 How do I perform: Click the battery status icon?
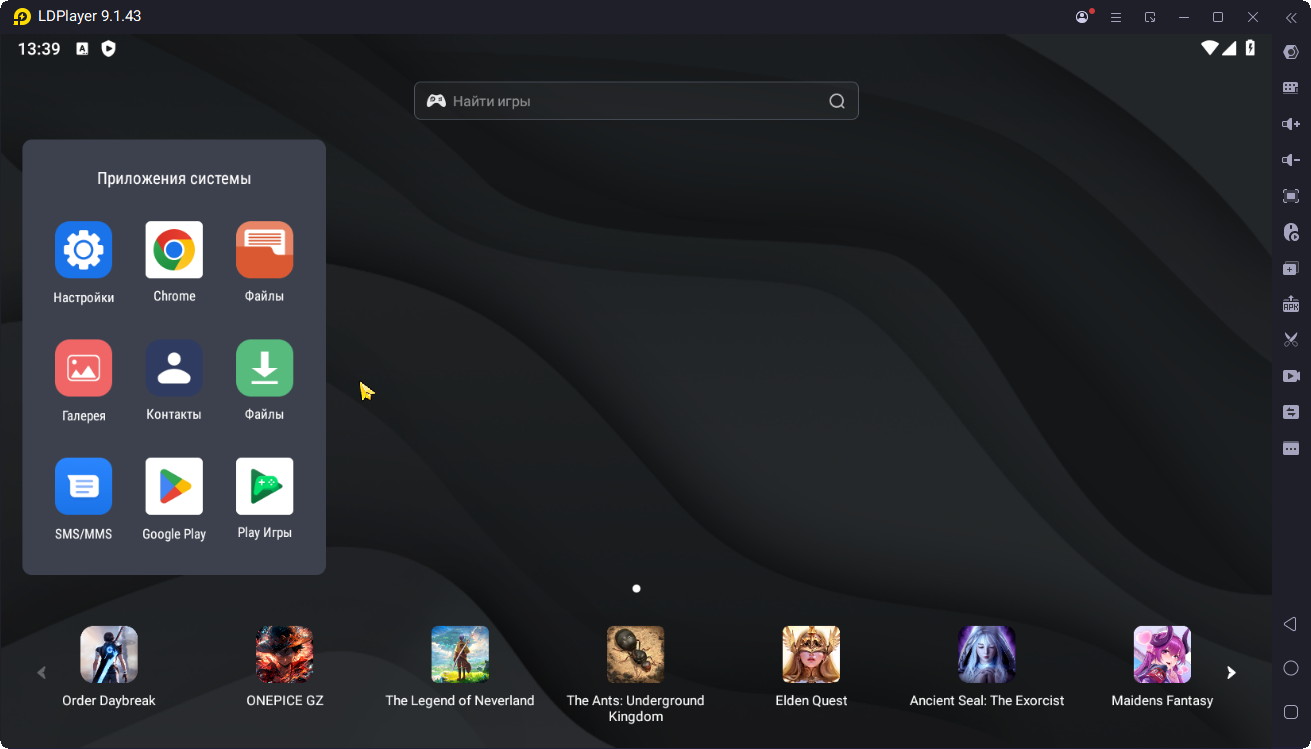coord(1250,48)
